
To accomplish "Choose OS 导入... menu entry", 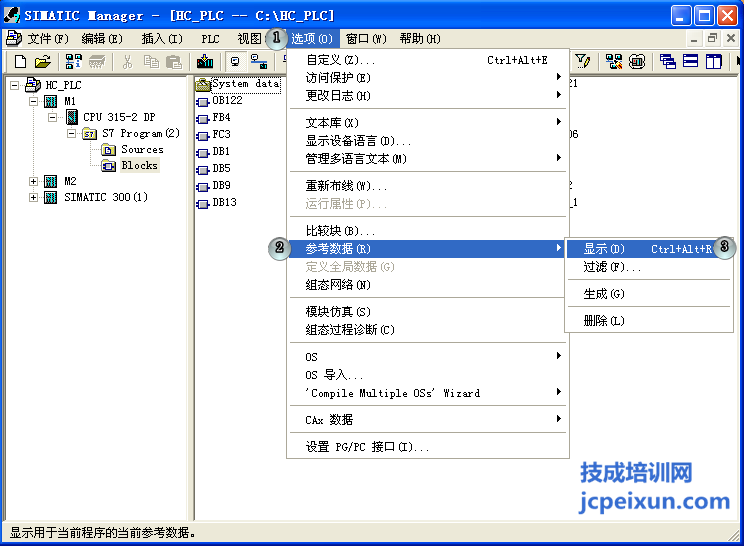I will click(428, 375).
